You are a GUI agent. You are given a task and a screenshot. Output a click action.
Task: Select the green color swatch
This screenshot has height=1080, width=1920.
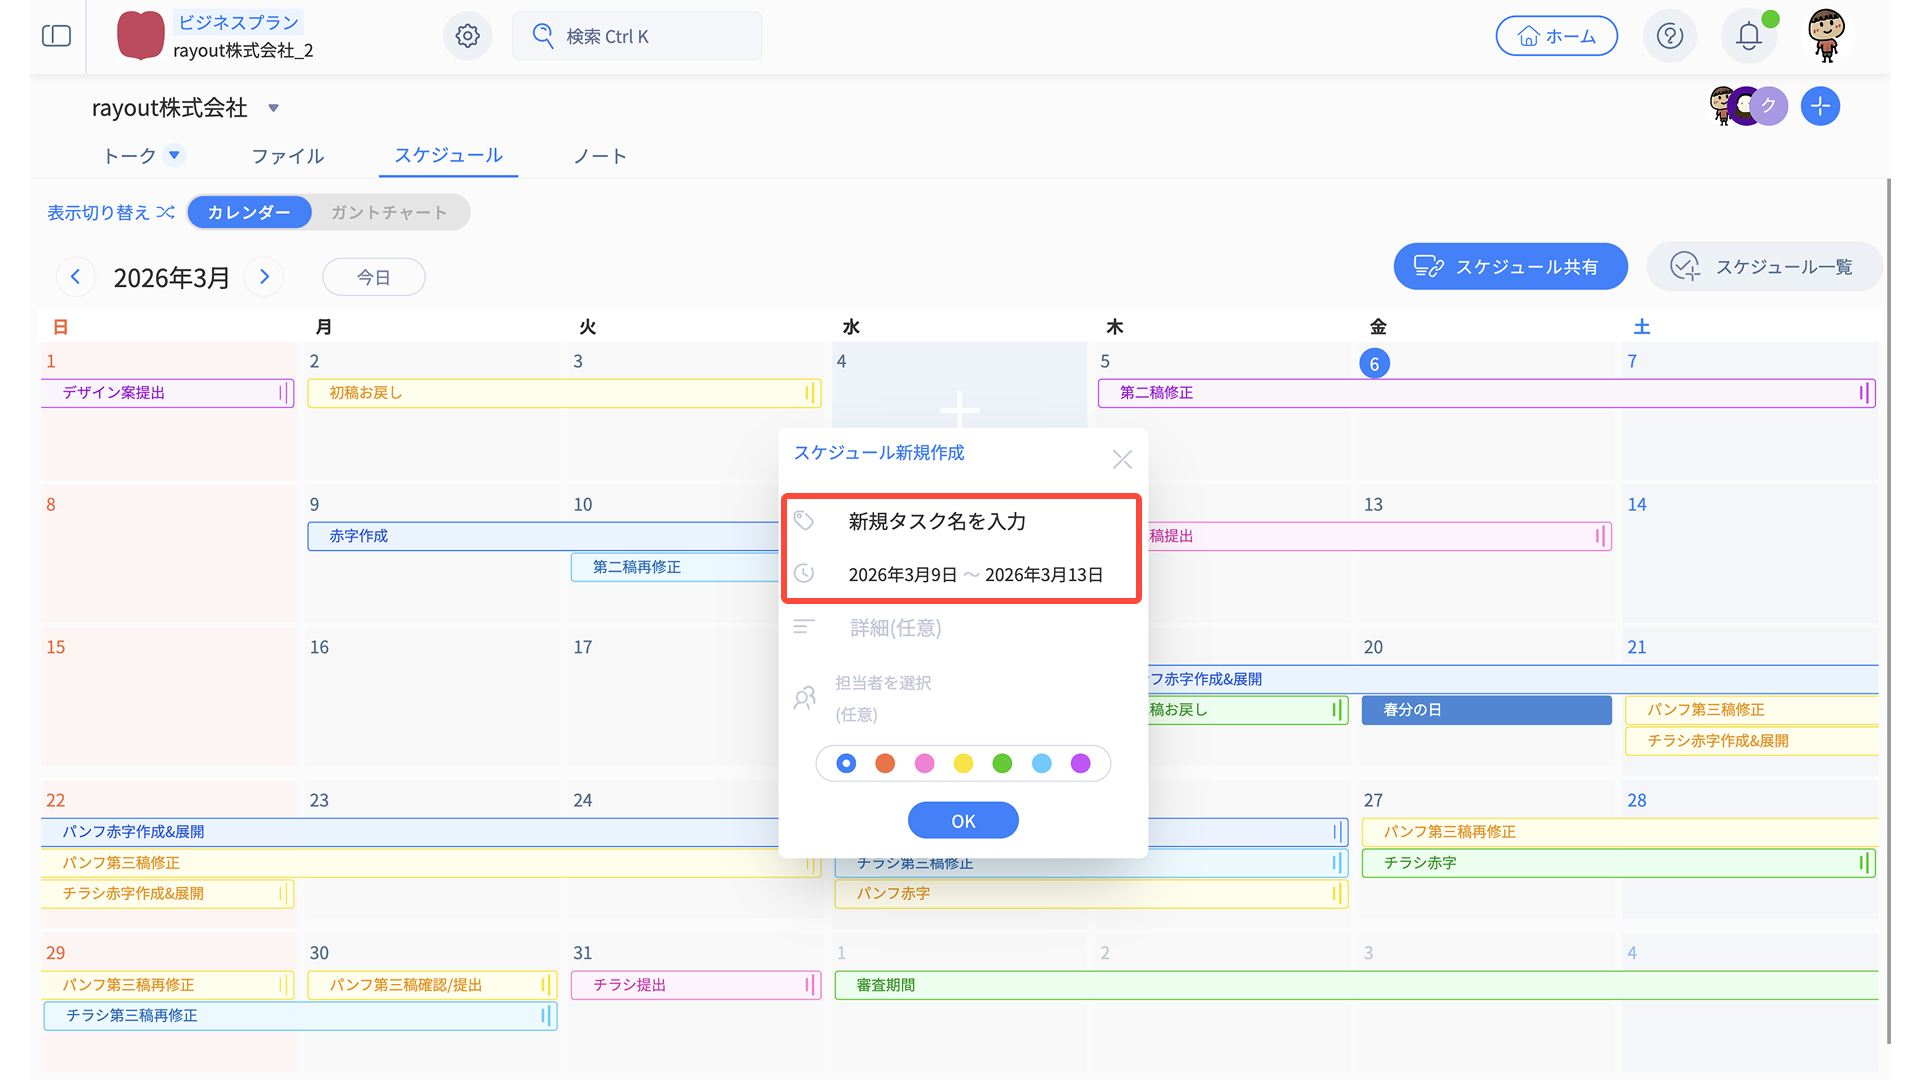pos(1002,764)
